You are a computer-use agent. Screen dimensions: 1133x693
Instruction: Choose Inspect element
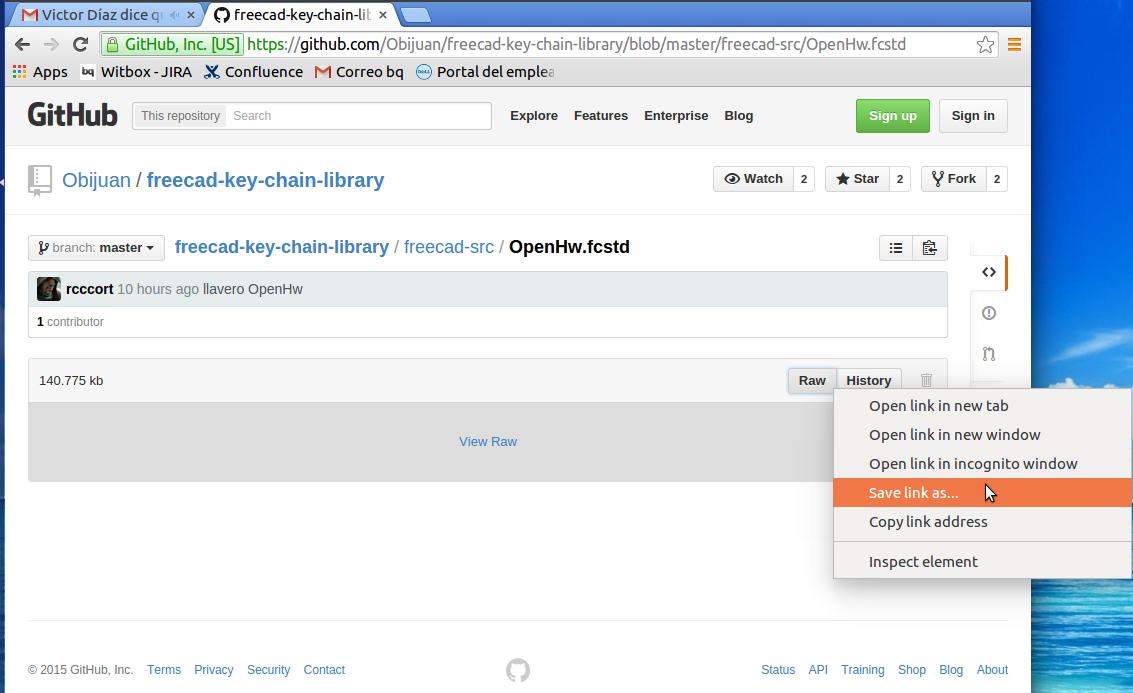[x=982, y=561]
